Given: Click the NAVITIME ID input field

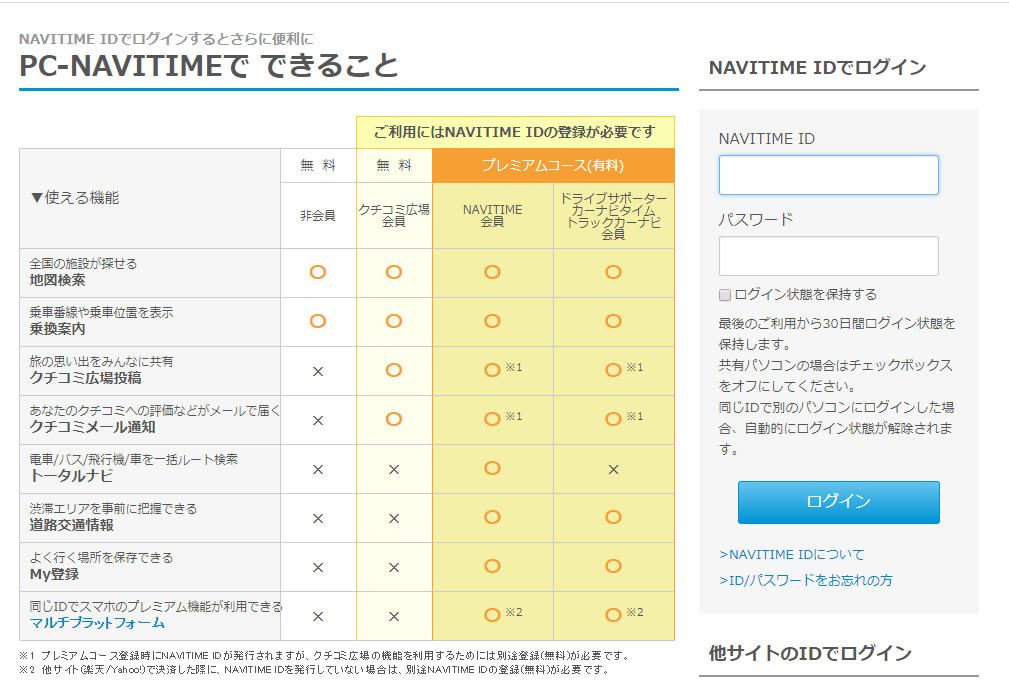Looking at the screenshot, I should coord(828,175).
